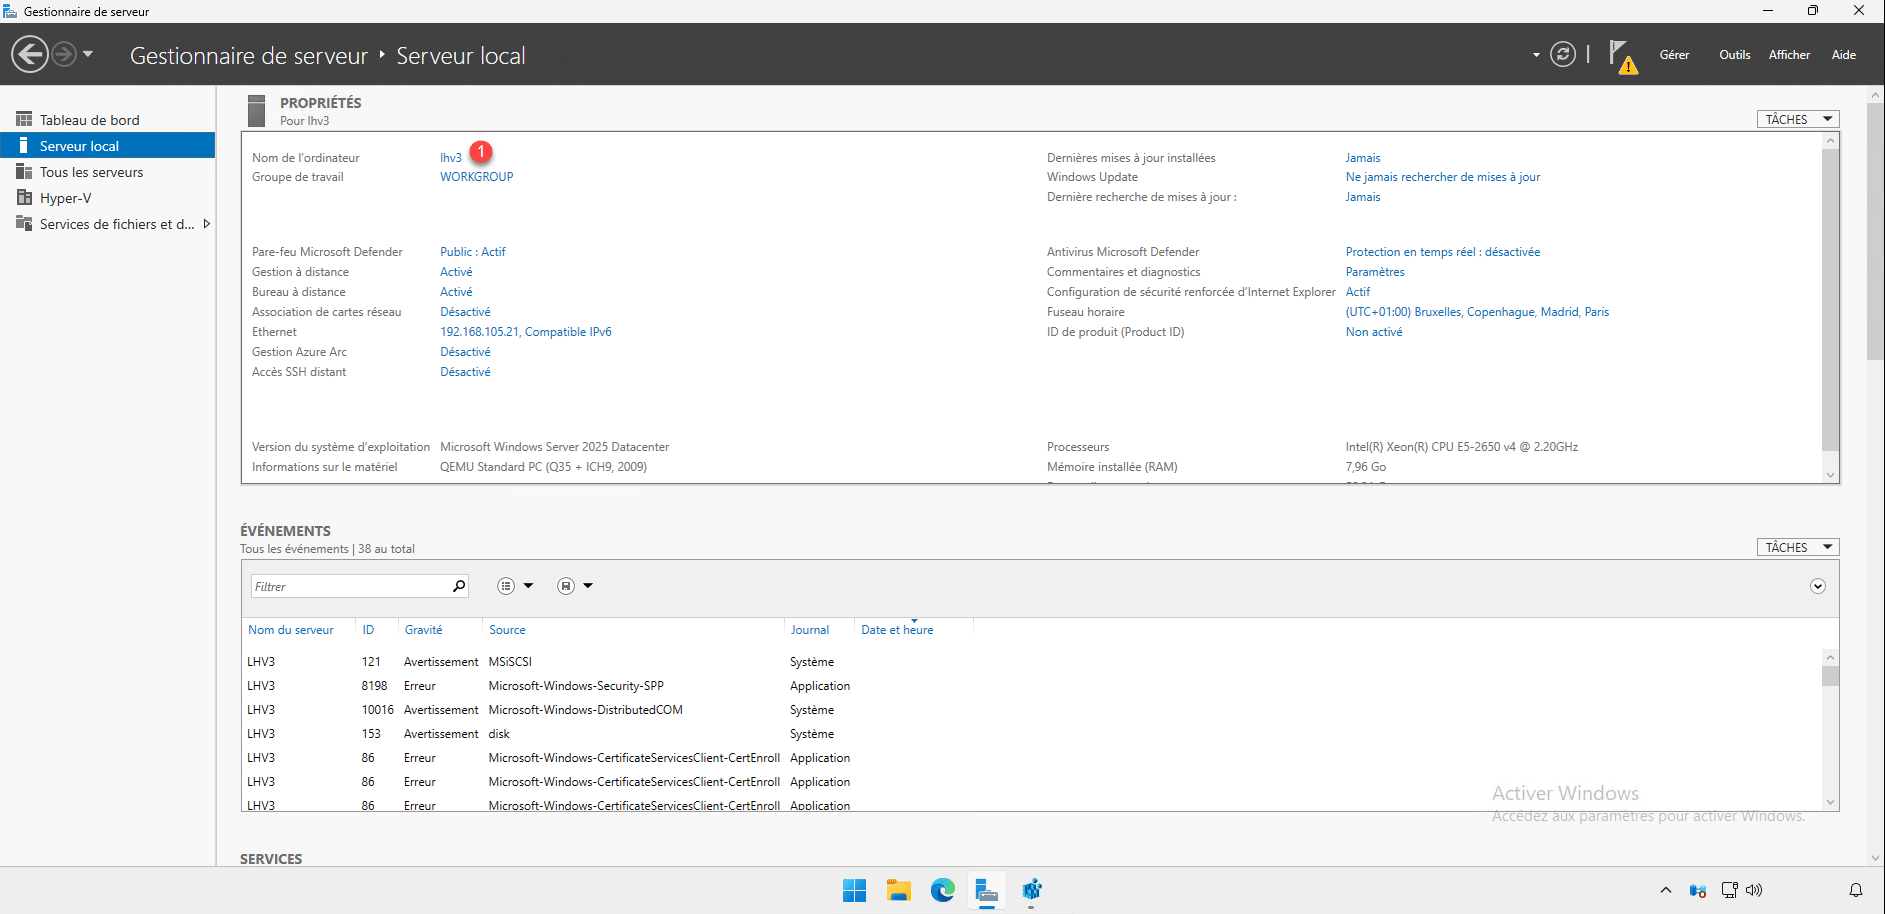Click the forward navigation arrow
This screenshot has height=914, width=1885.
coord(64,54)
